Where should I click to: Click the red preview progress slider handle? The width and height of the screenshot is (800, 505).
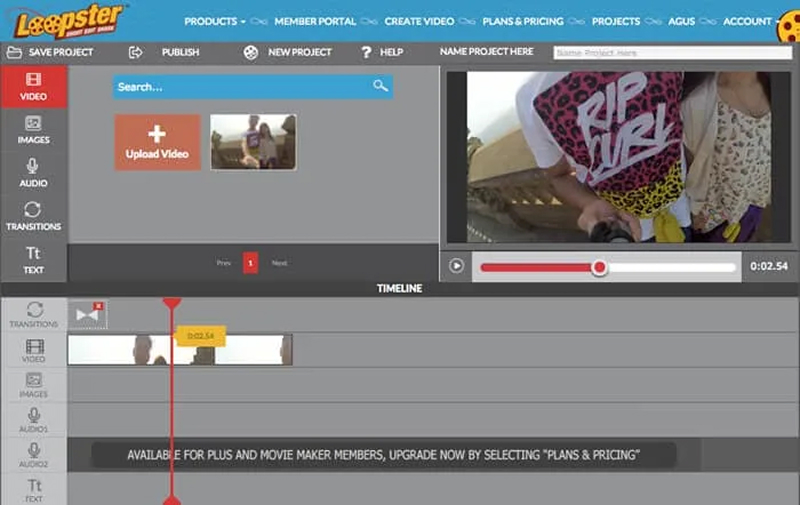click(x=599, y=267)
